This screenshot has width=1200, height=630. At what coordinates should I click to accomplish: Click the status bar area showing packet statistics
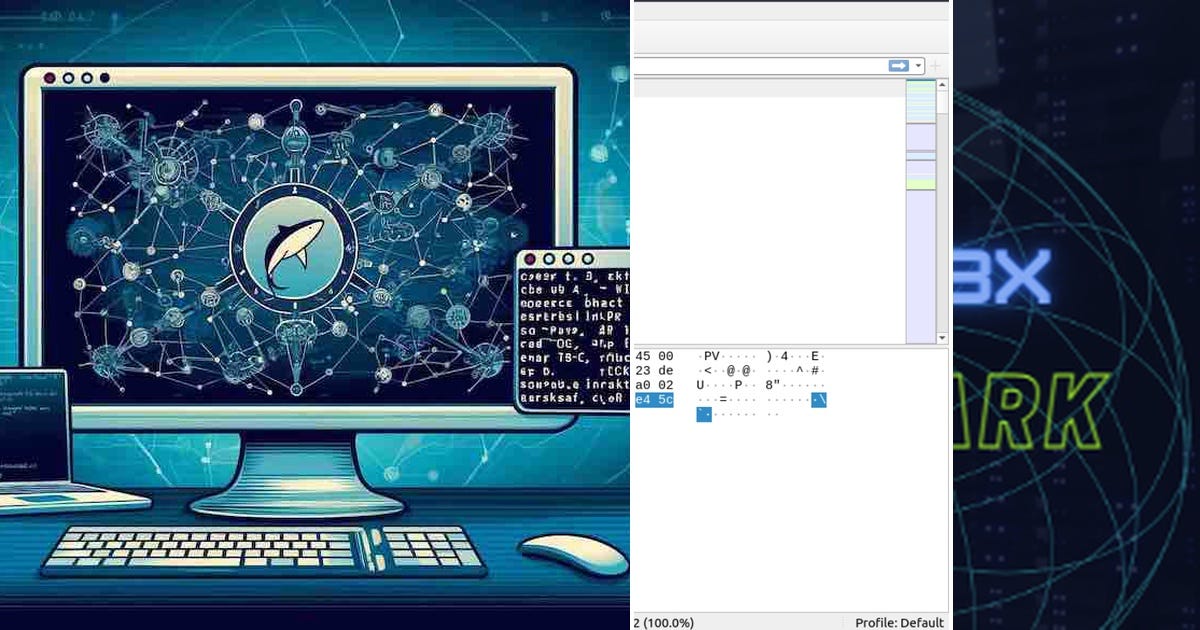click(700, 622)
